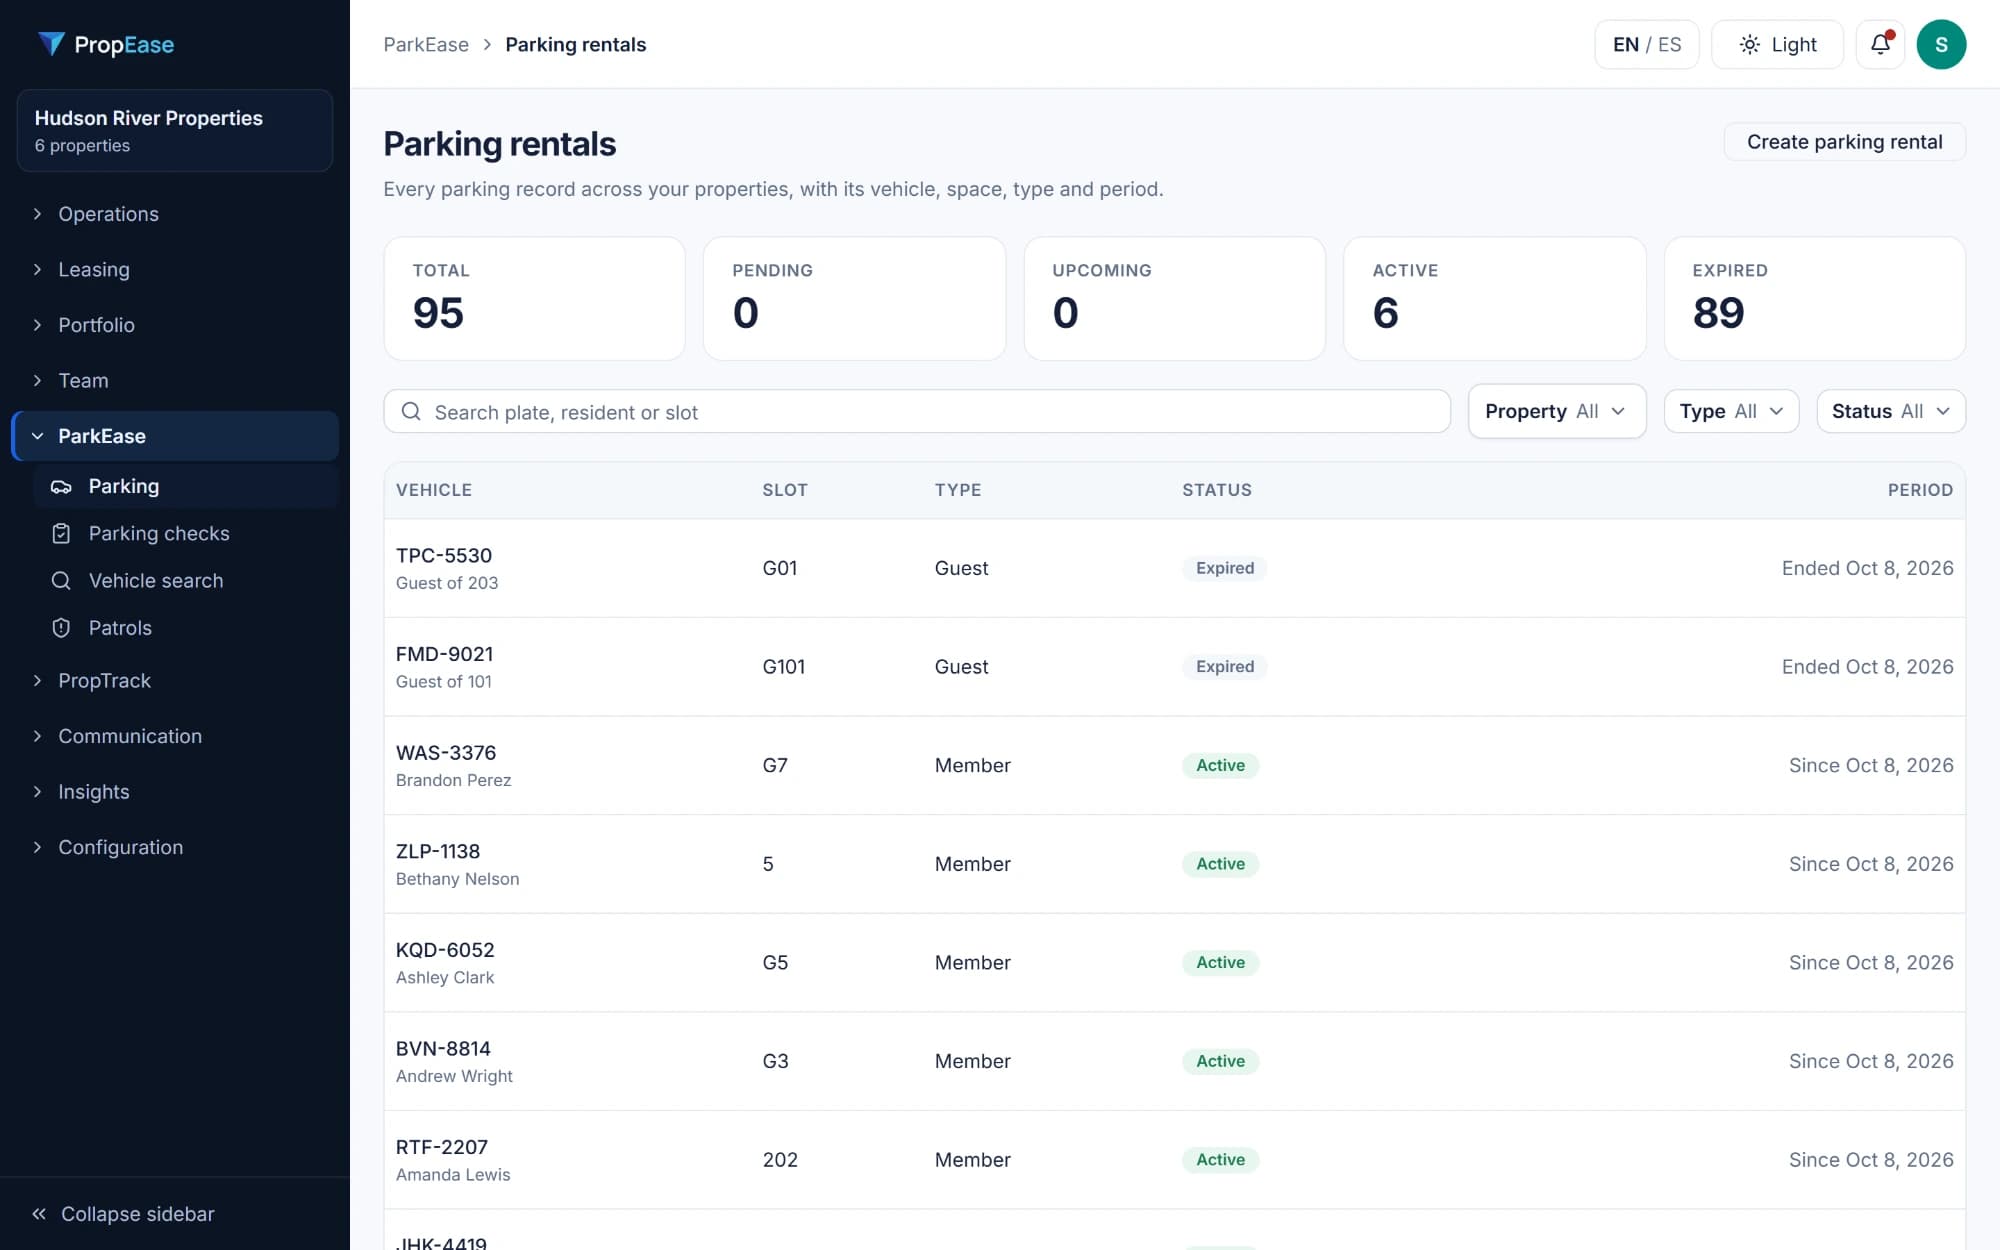Screen dimensions: 2000x1250
Task: Click the TOTAL card showing 95
Action: (535, 298)
